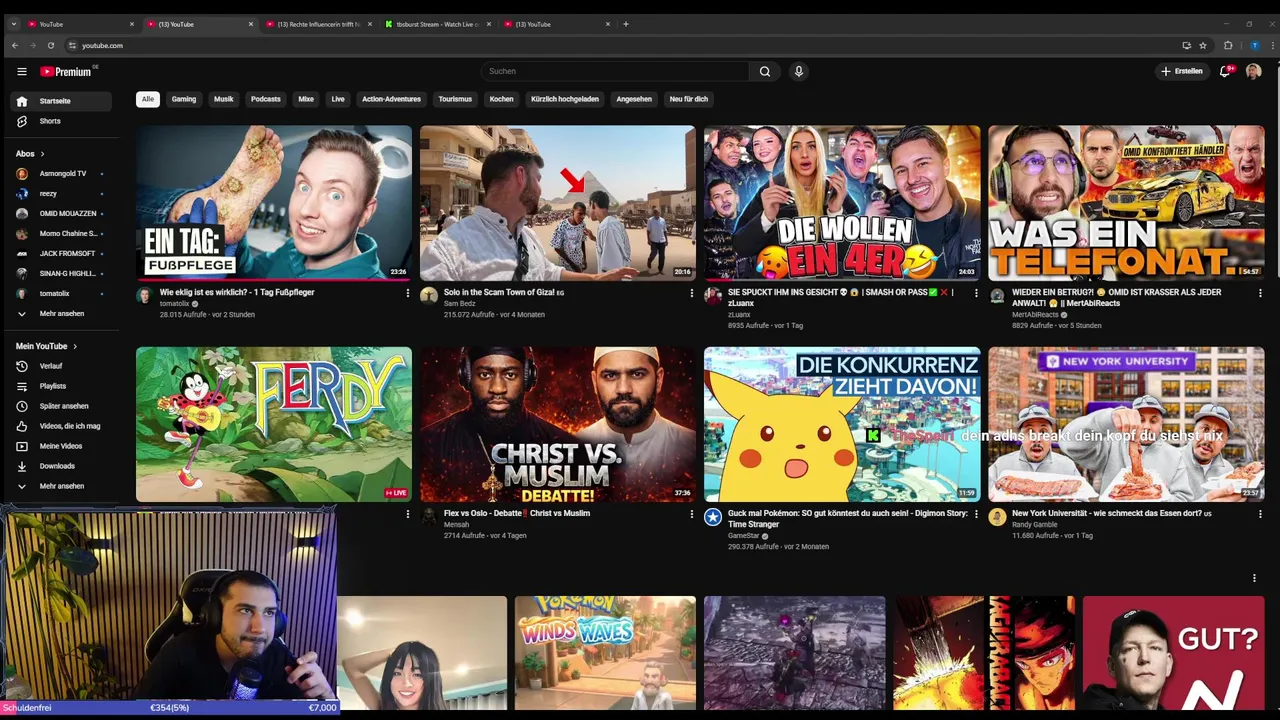Viewport: 1280px width, 720px height.
Task: Click the YouTube Premium logo
Action: pyautogui.click(x=66, y=71)
